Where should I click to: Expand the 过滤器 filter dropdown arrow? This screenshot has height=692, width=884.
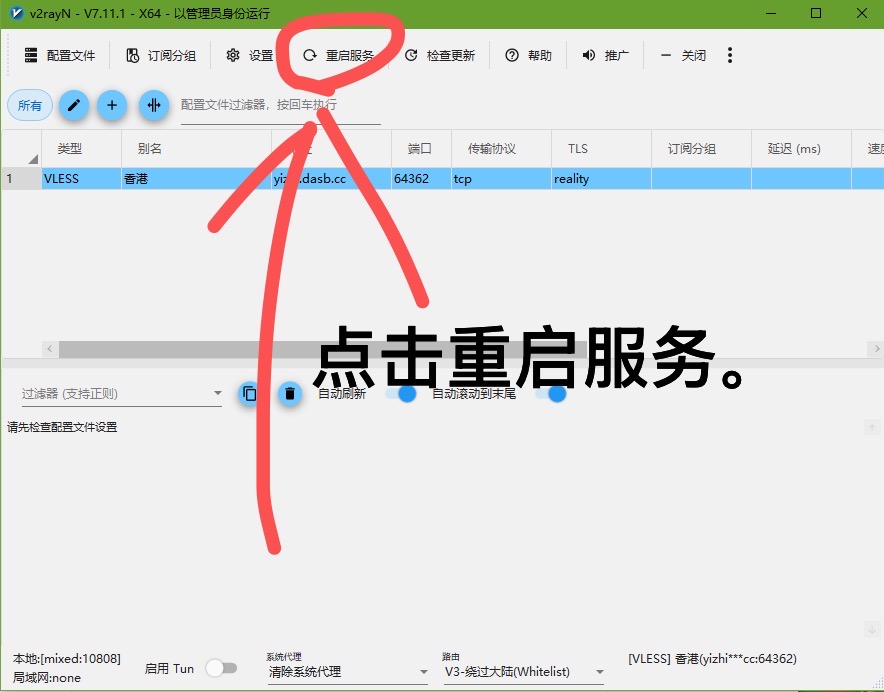pos(217,393)
